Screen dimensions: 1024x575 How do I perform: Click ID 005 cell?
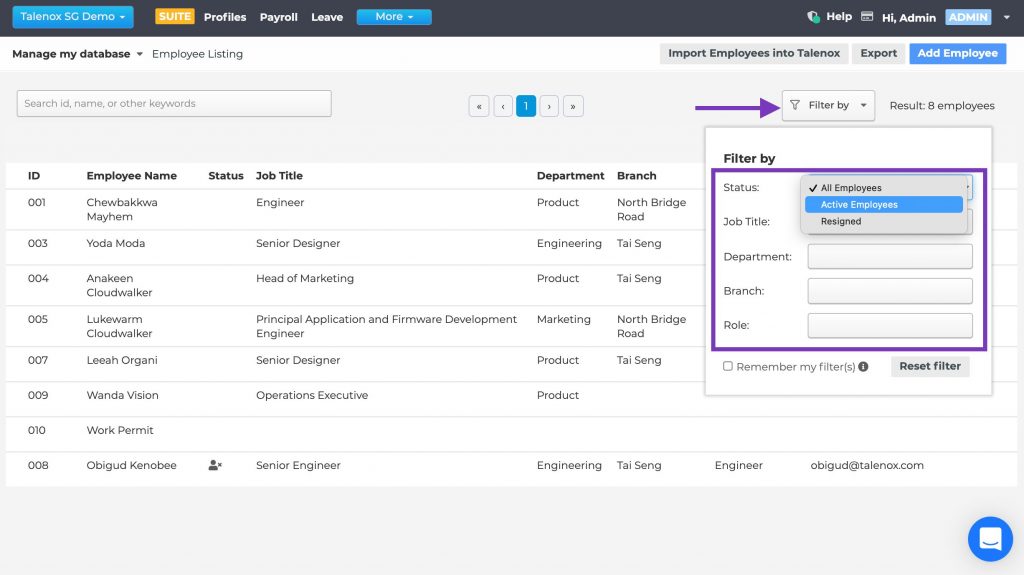37,320
